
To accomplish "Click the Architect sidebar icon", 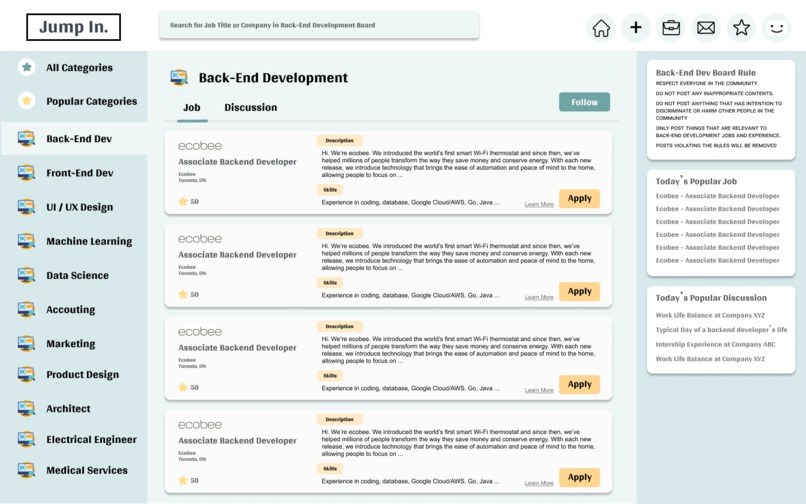I will point(26,408).
